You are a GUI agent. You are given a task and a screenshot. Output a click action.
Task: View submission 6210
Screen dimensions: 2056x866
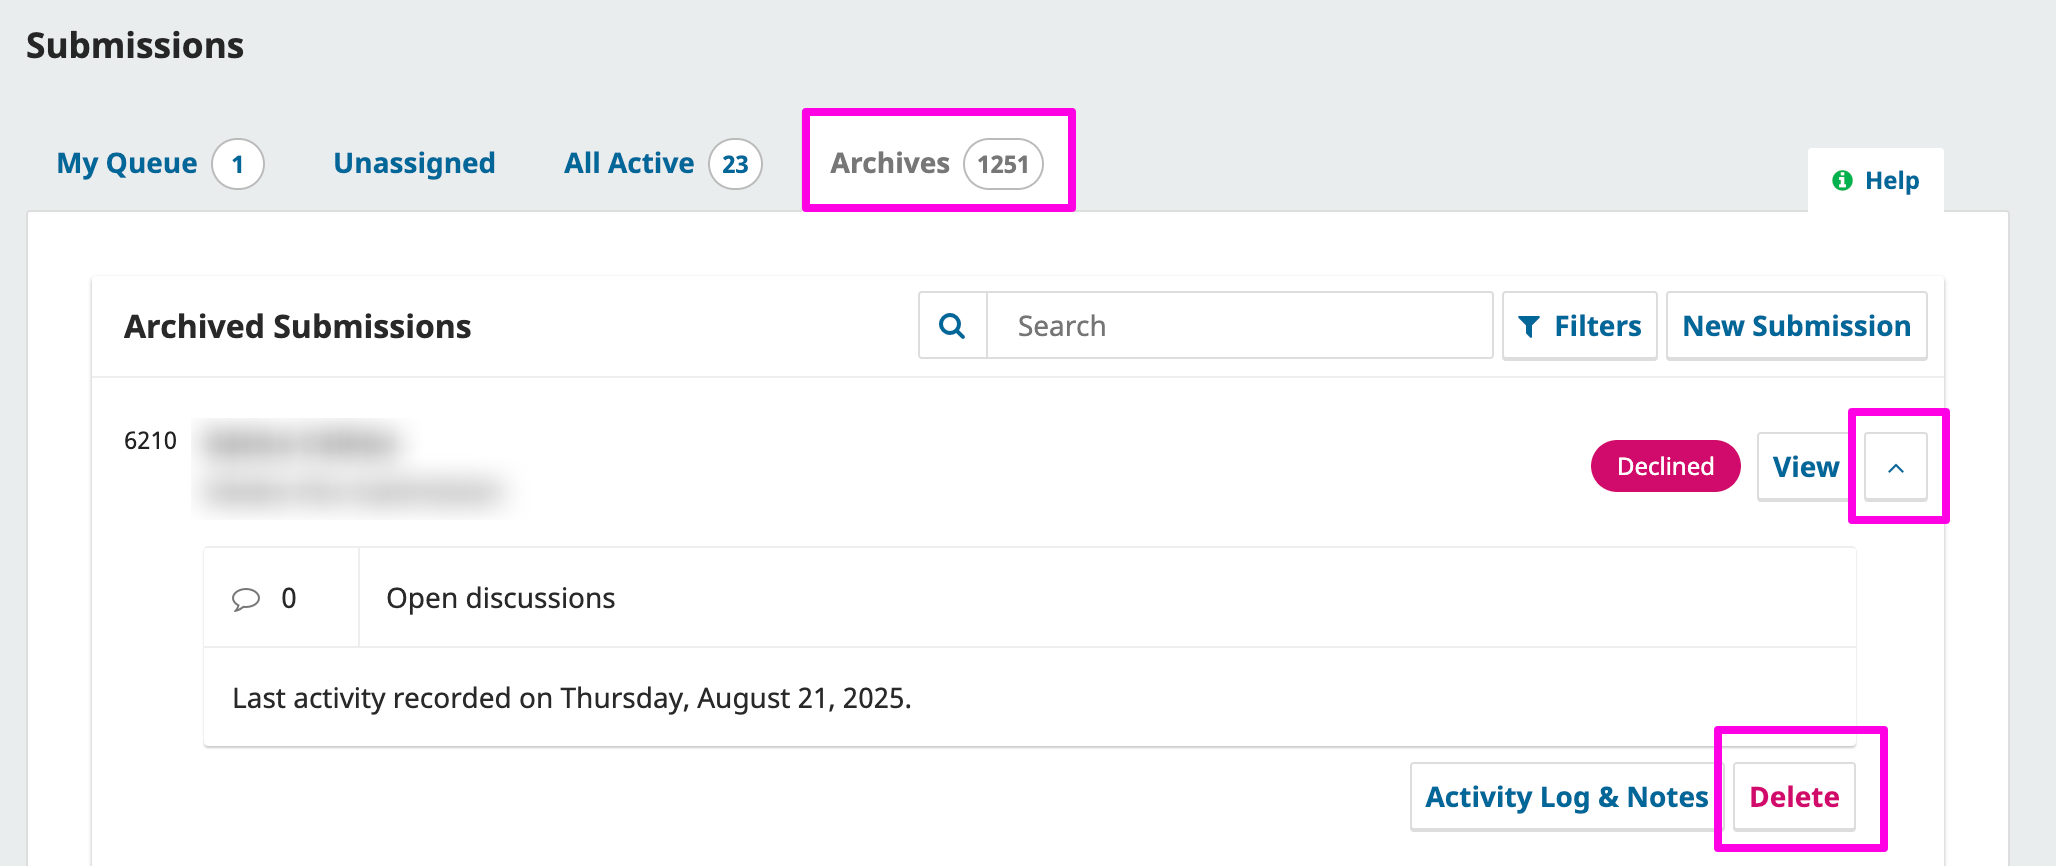point(1805,467)
